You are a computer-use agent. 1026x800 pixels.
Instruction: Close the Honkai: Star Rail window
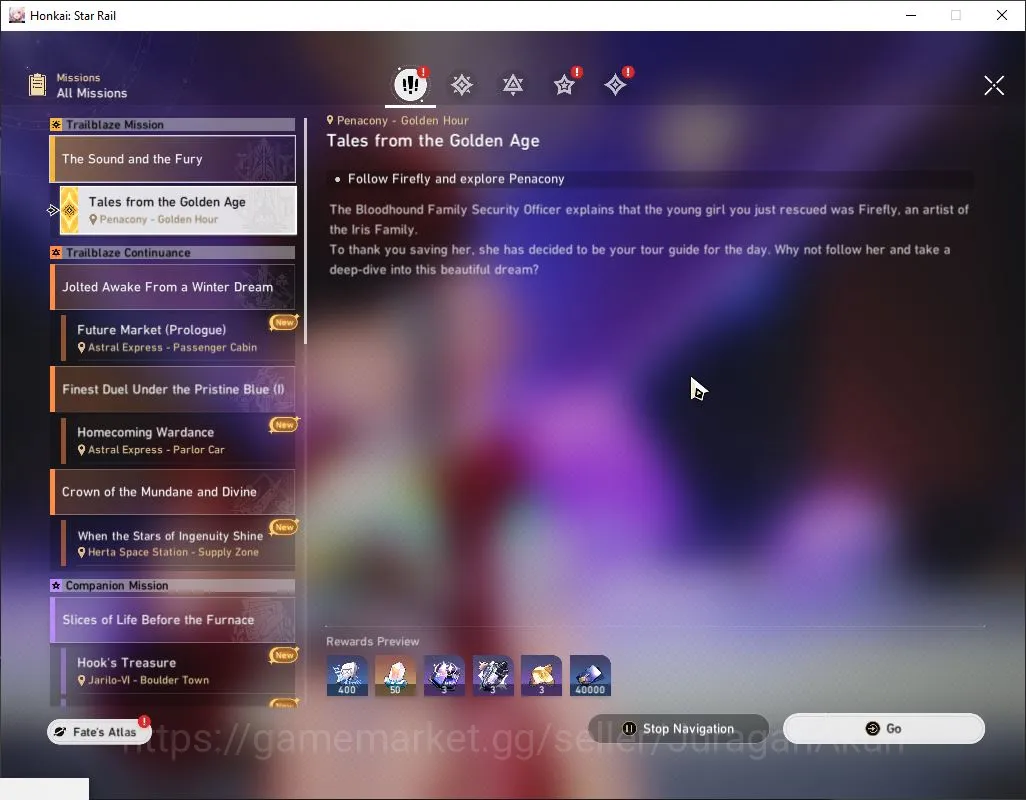click(1001, 15)
